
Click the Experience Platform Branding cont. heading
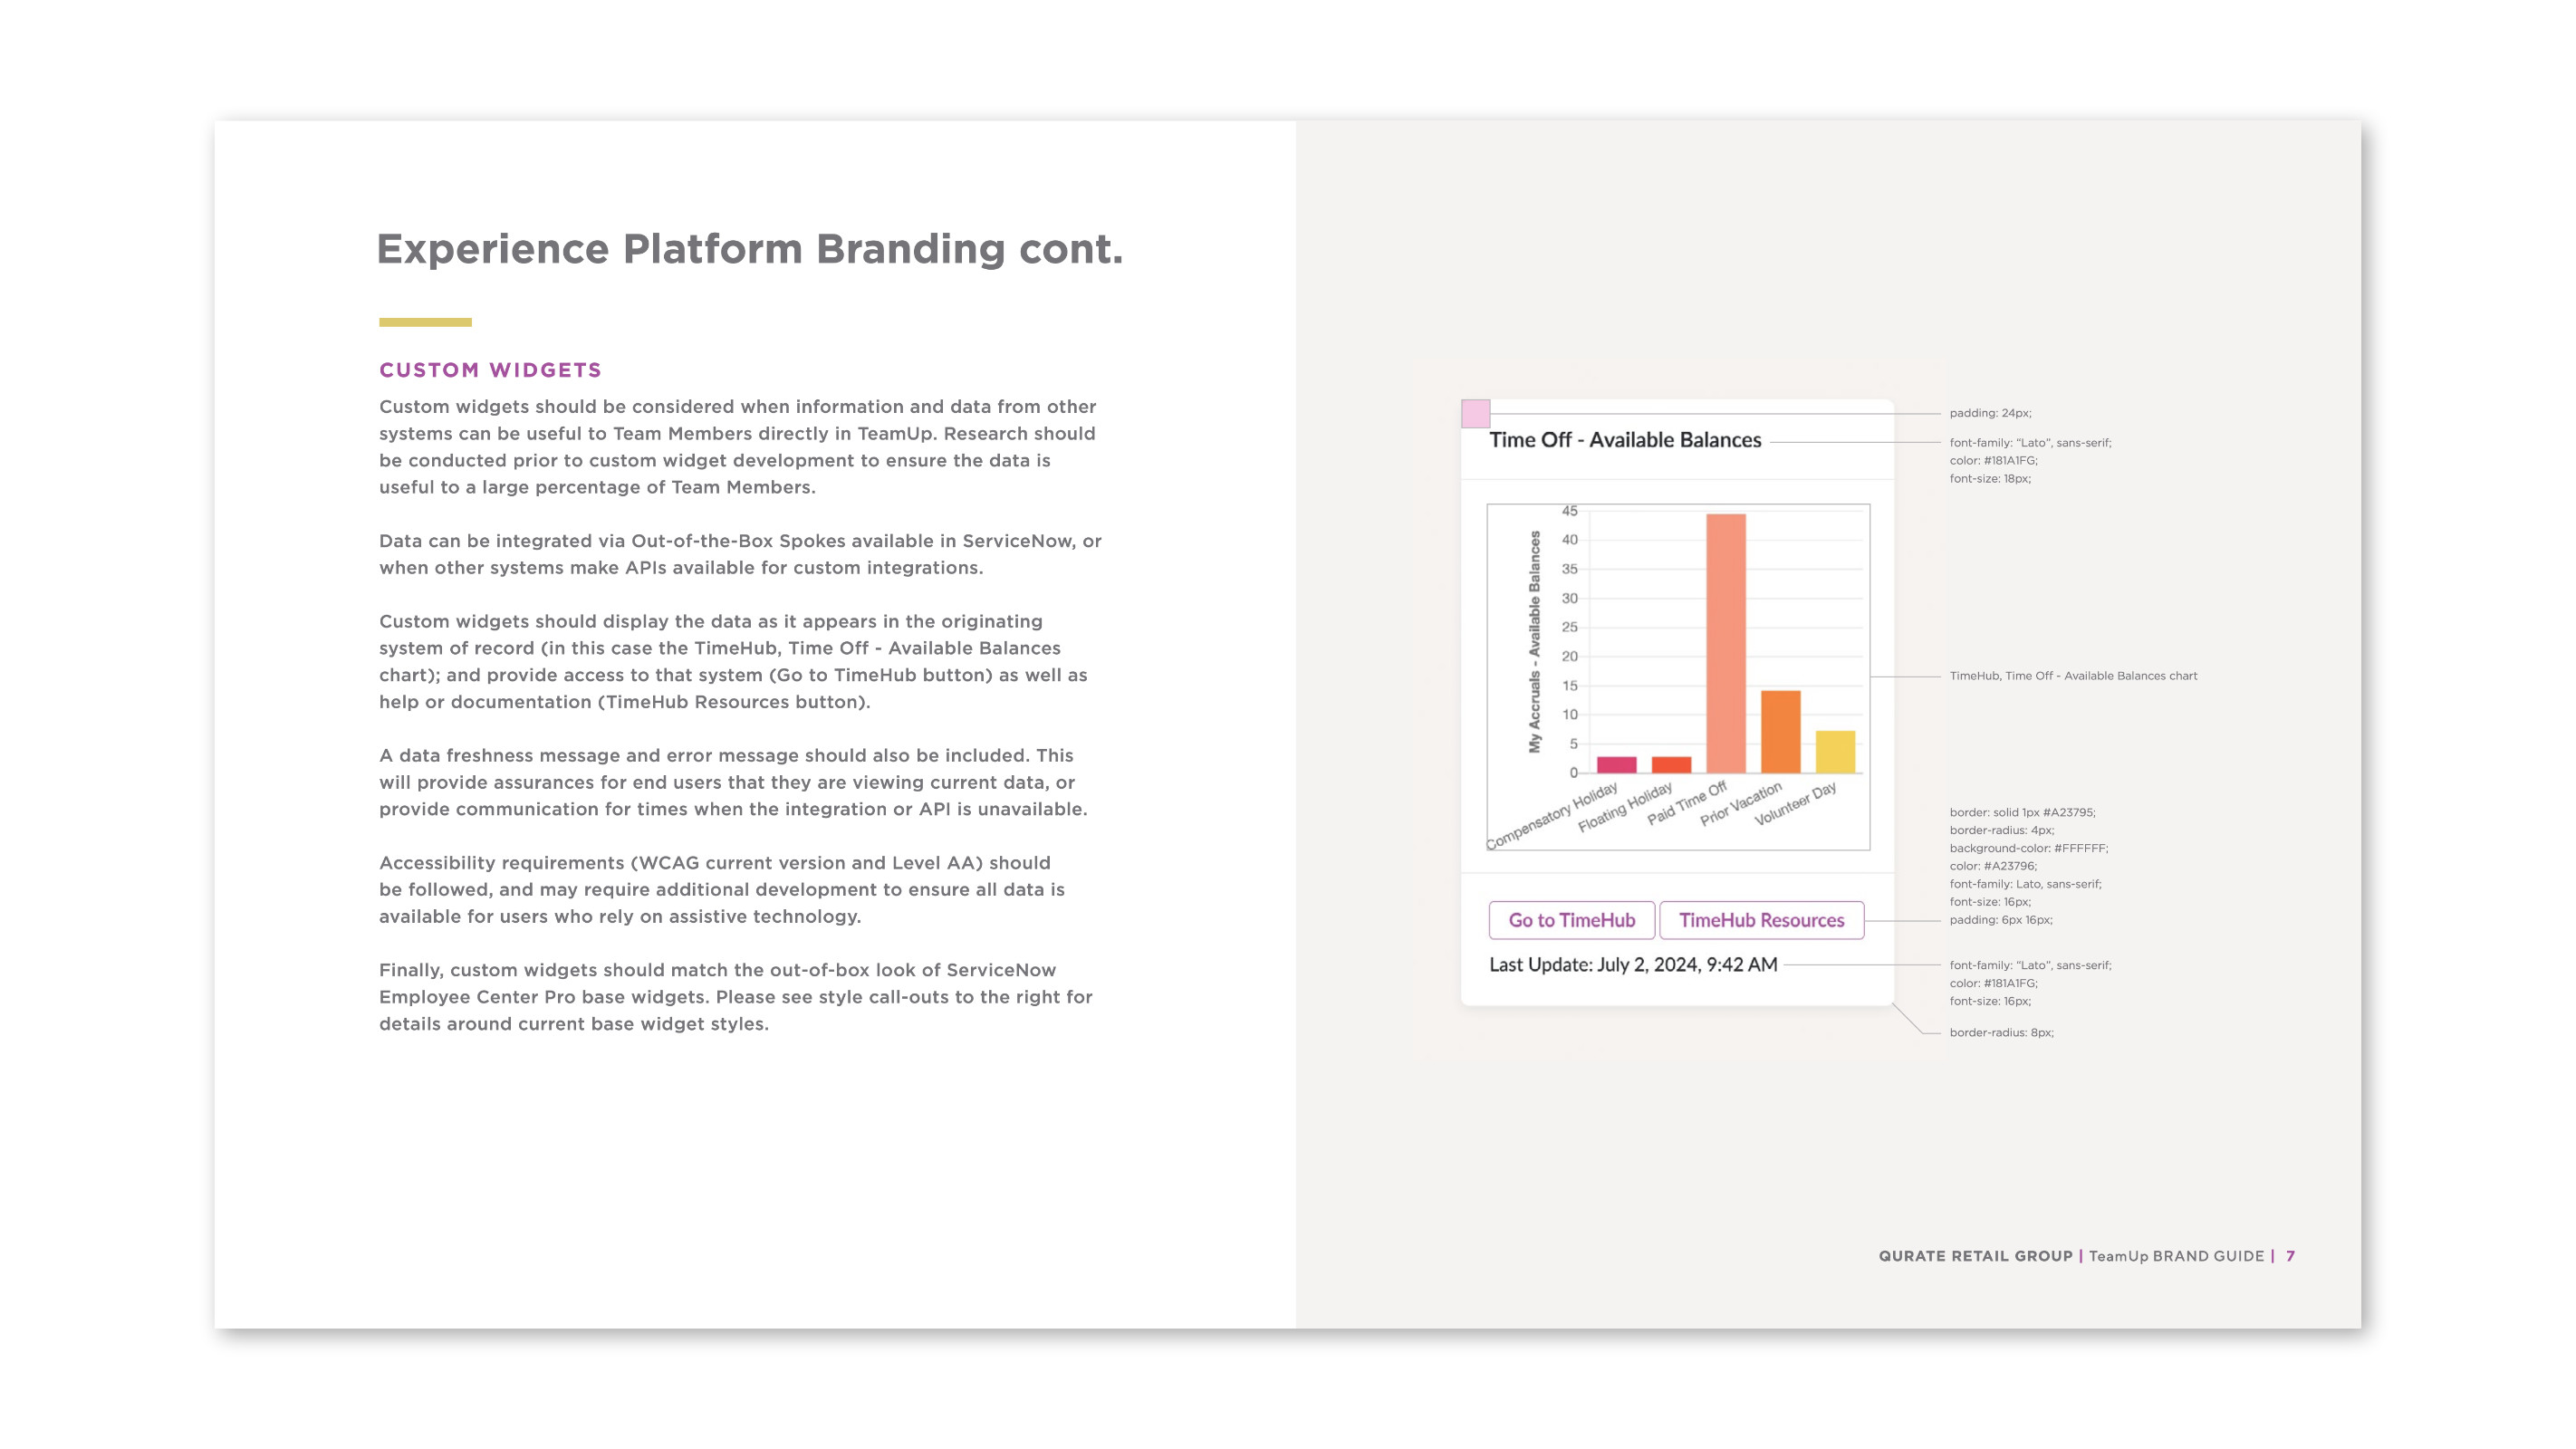click(749, 249)
